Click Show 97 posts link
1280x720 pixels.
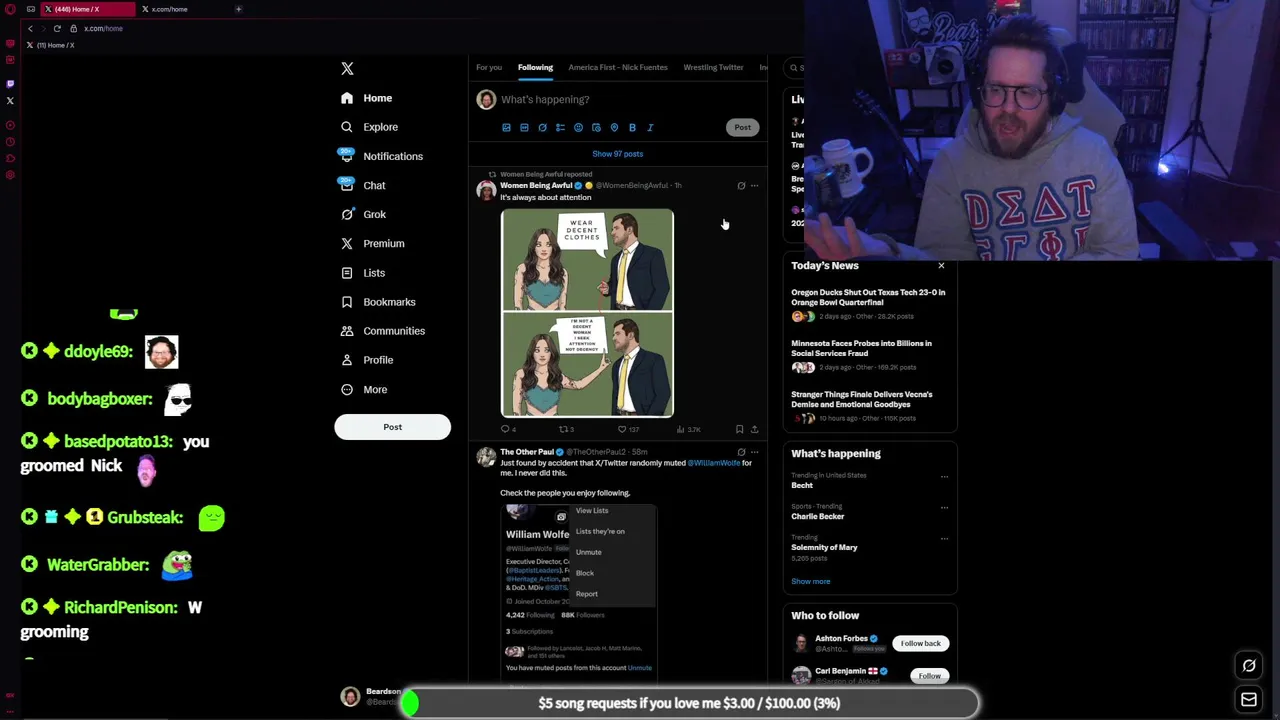tap(617, 154)
